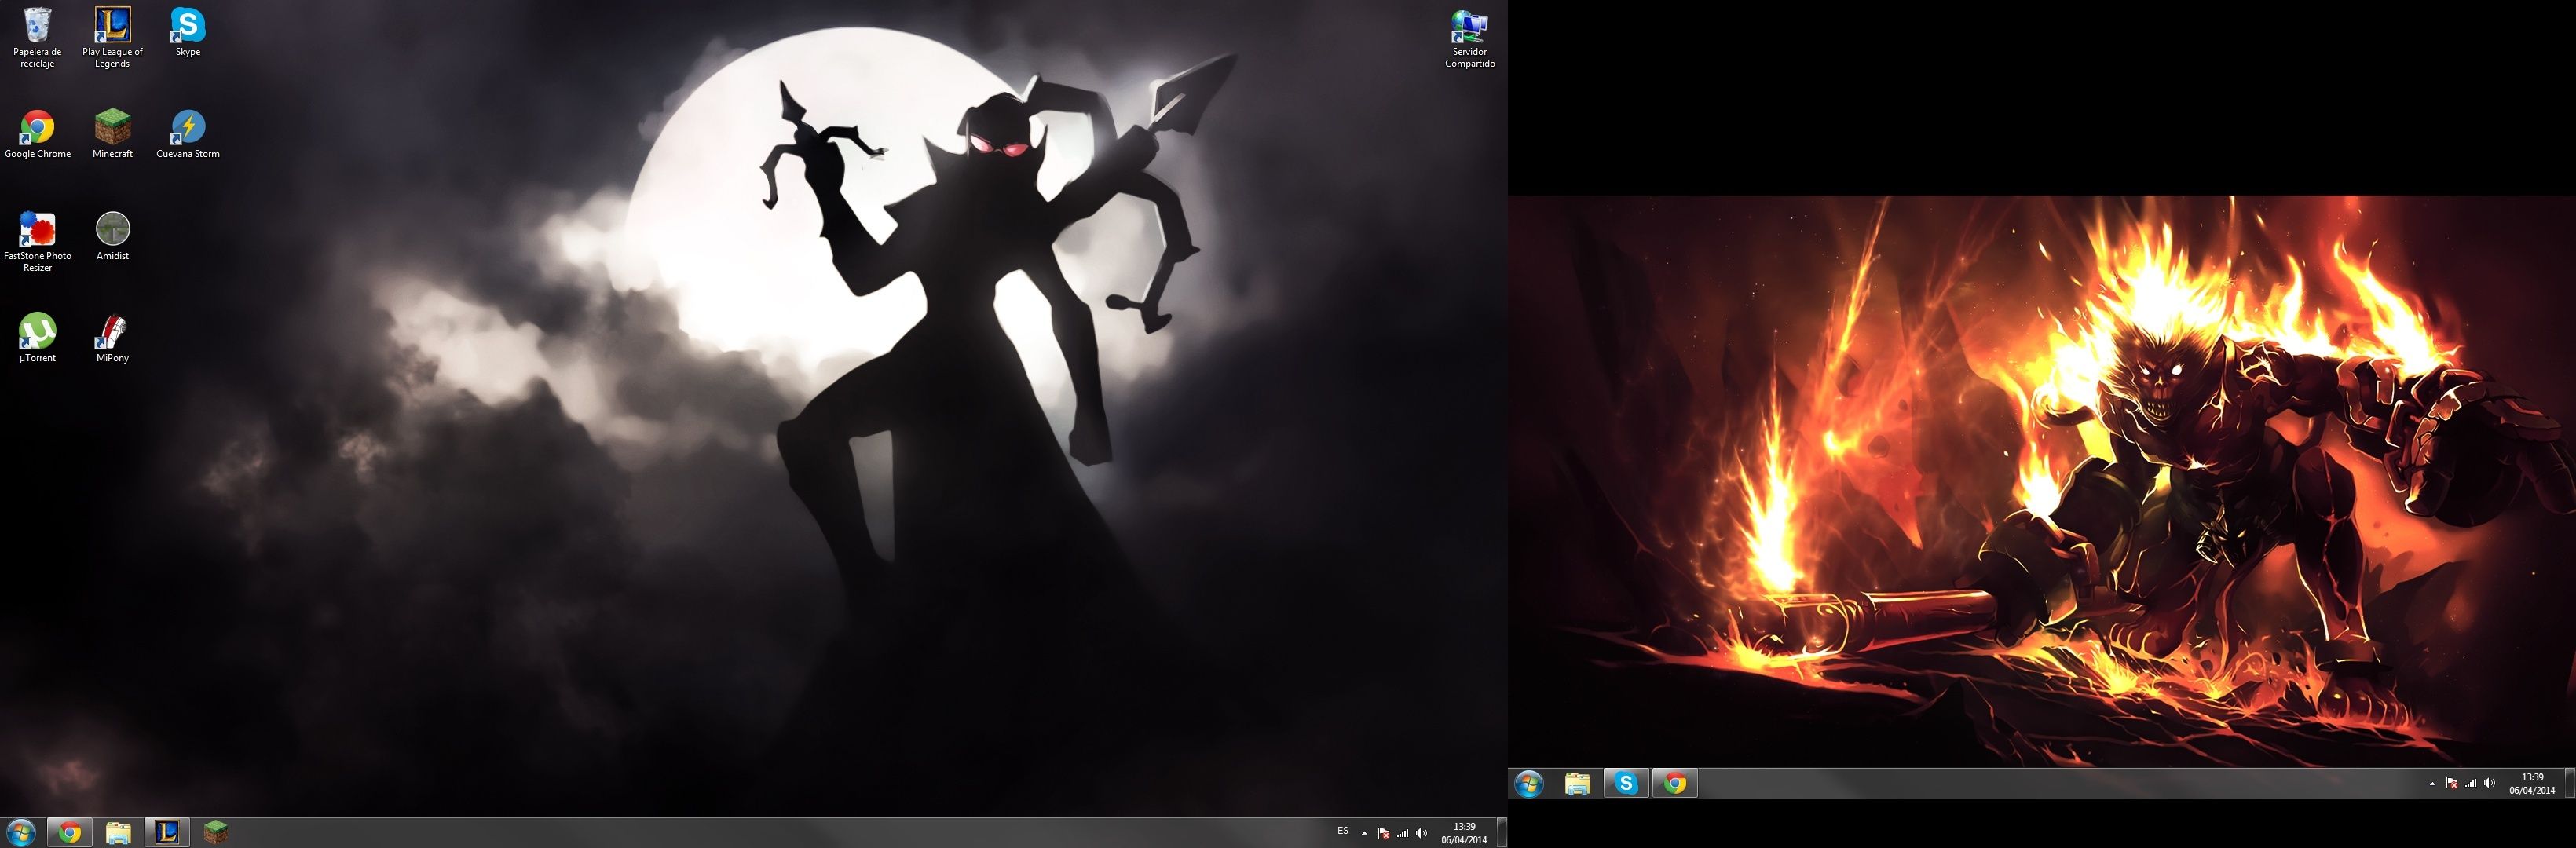Click Chrome on the moon-wallpaper monitor's taskbar

click(x=70, y=832)
